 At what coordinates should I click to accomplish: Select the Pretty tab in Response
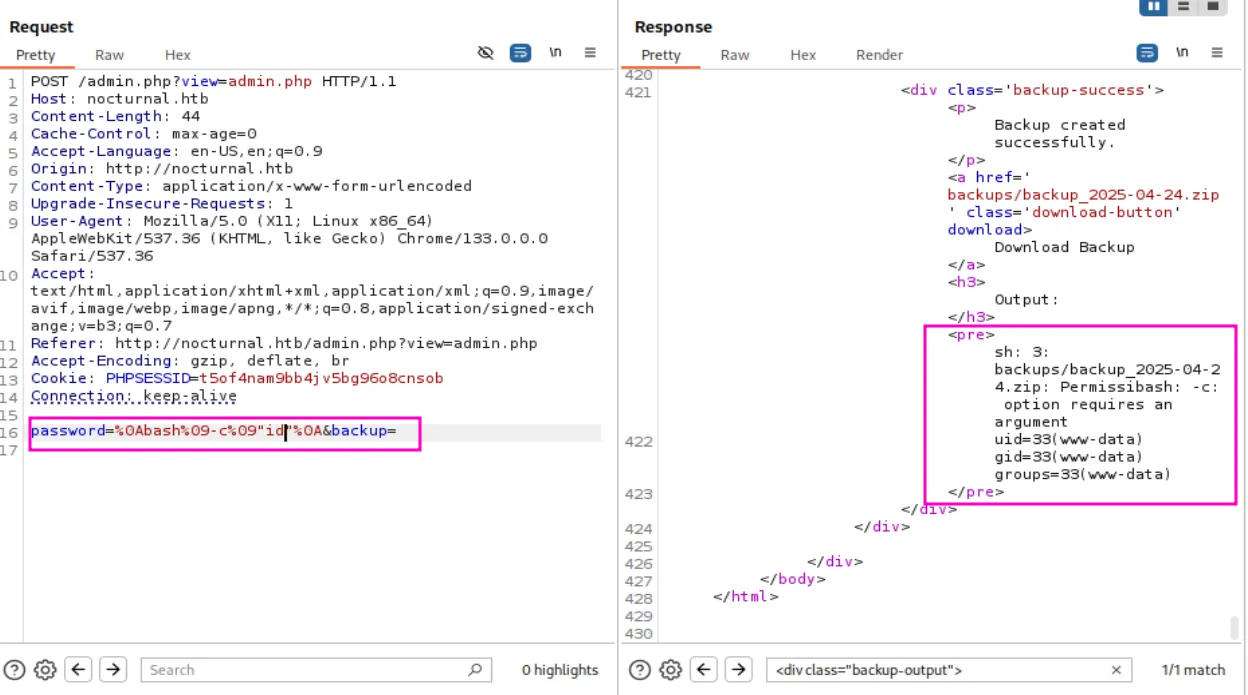pyautogui.click(x=661, y=55)
